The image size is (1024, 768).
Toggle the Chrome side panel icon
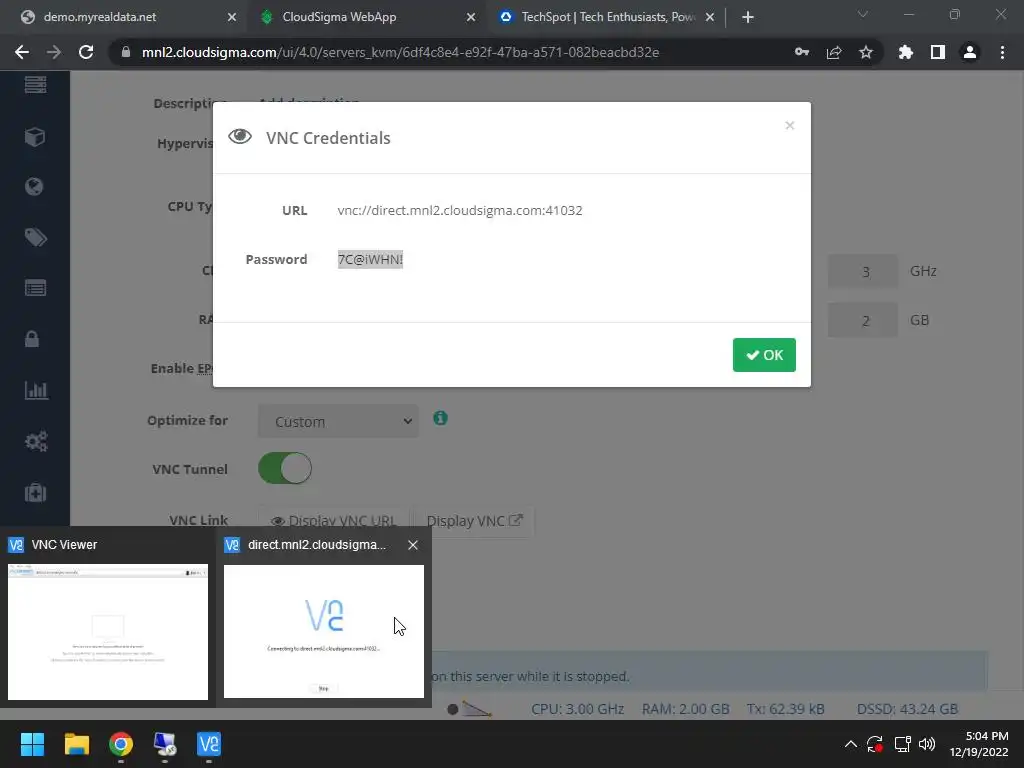click(x=938, y=52)
